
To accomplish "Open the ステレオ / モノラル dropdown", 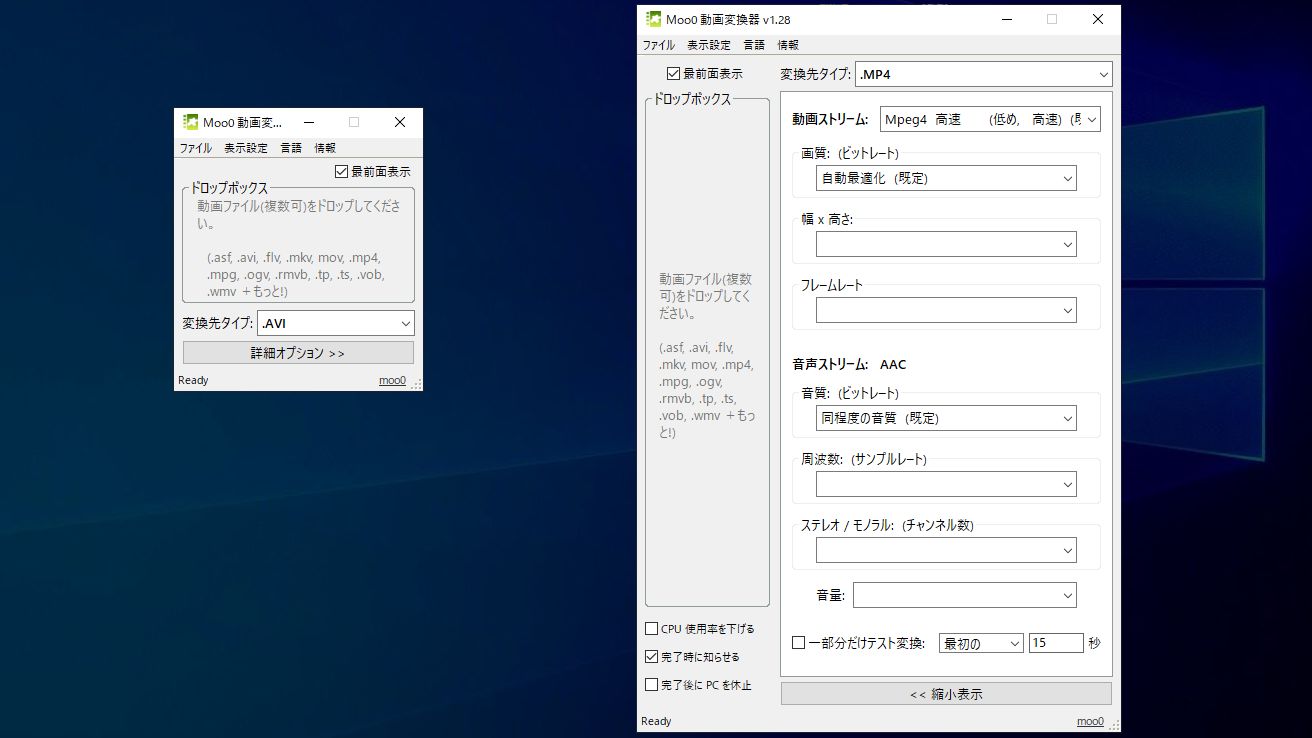I will click(946, 550).
